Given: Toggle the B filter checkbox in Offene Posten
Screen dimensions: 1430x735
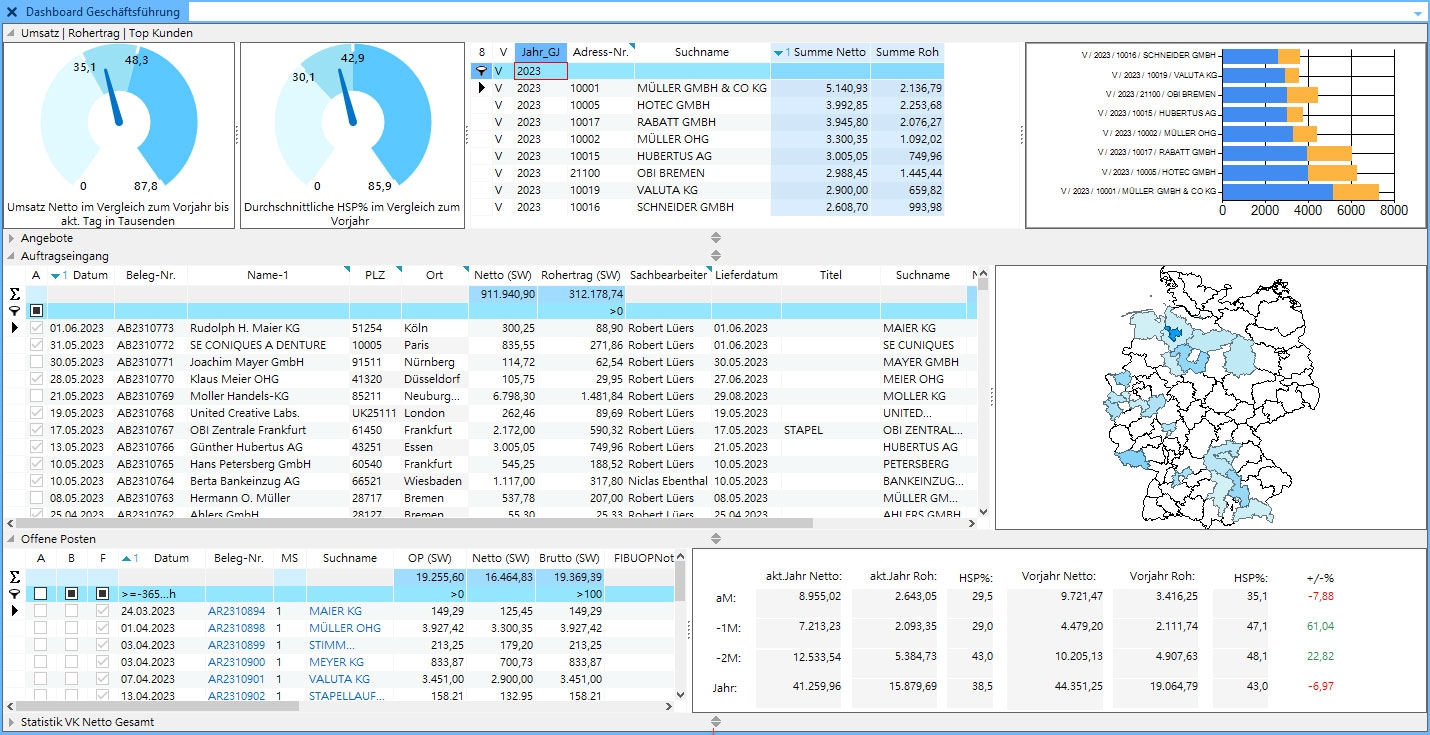Looking at the screenshot, I should [71, 594].
